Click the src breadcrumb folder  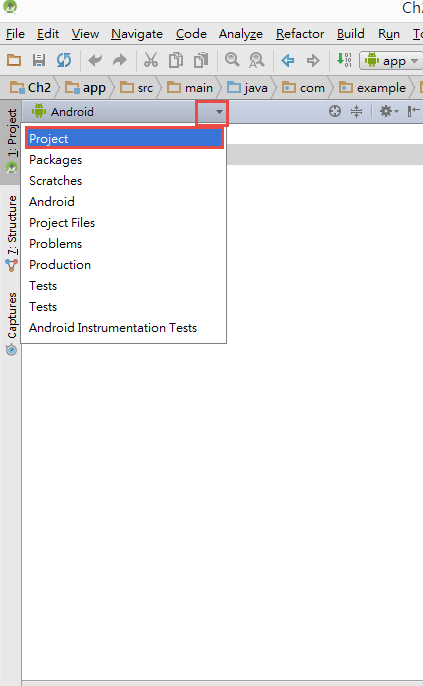(x=137, y=88)
